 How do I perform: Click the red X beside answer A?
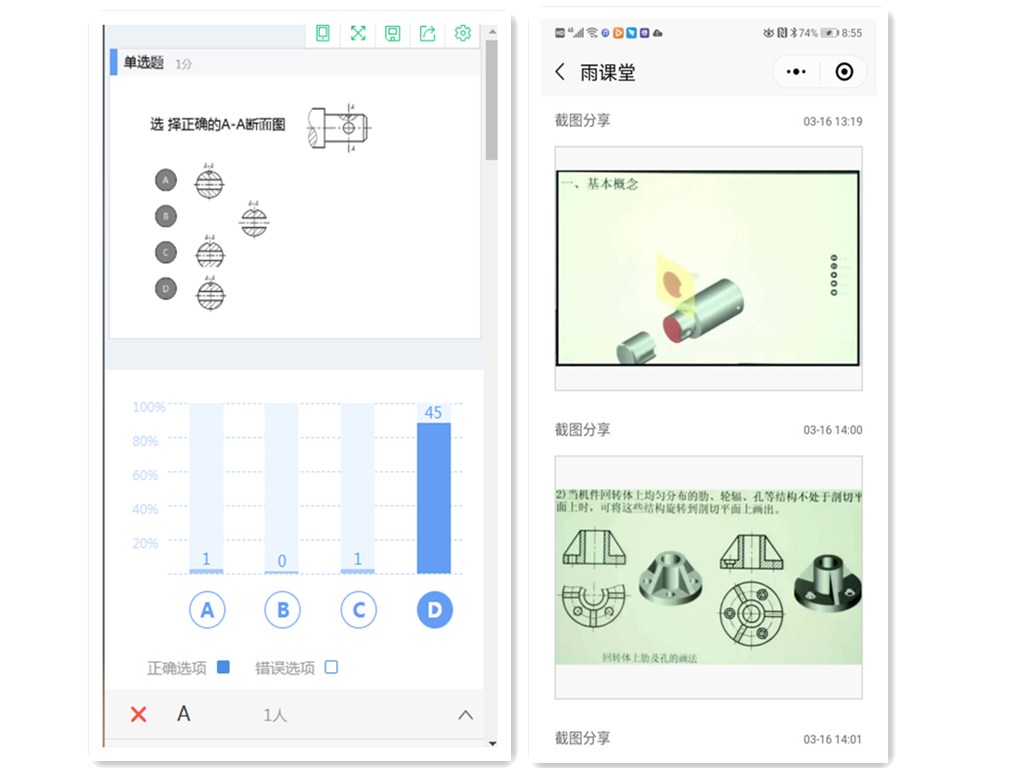coord(139,714)
